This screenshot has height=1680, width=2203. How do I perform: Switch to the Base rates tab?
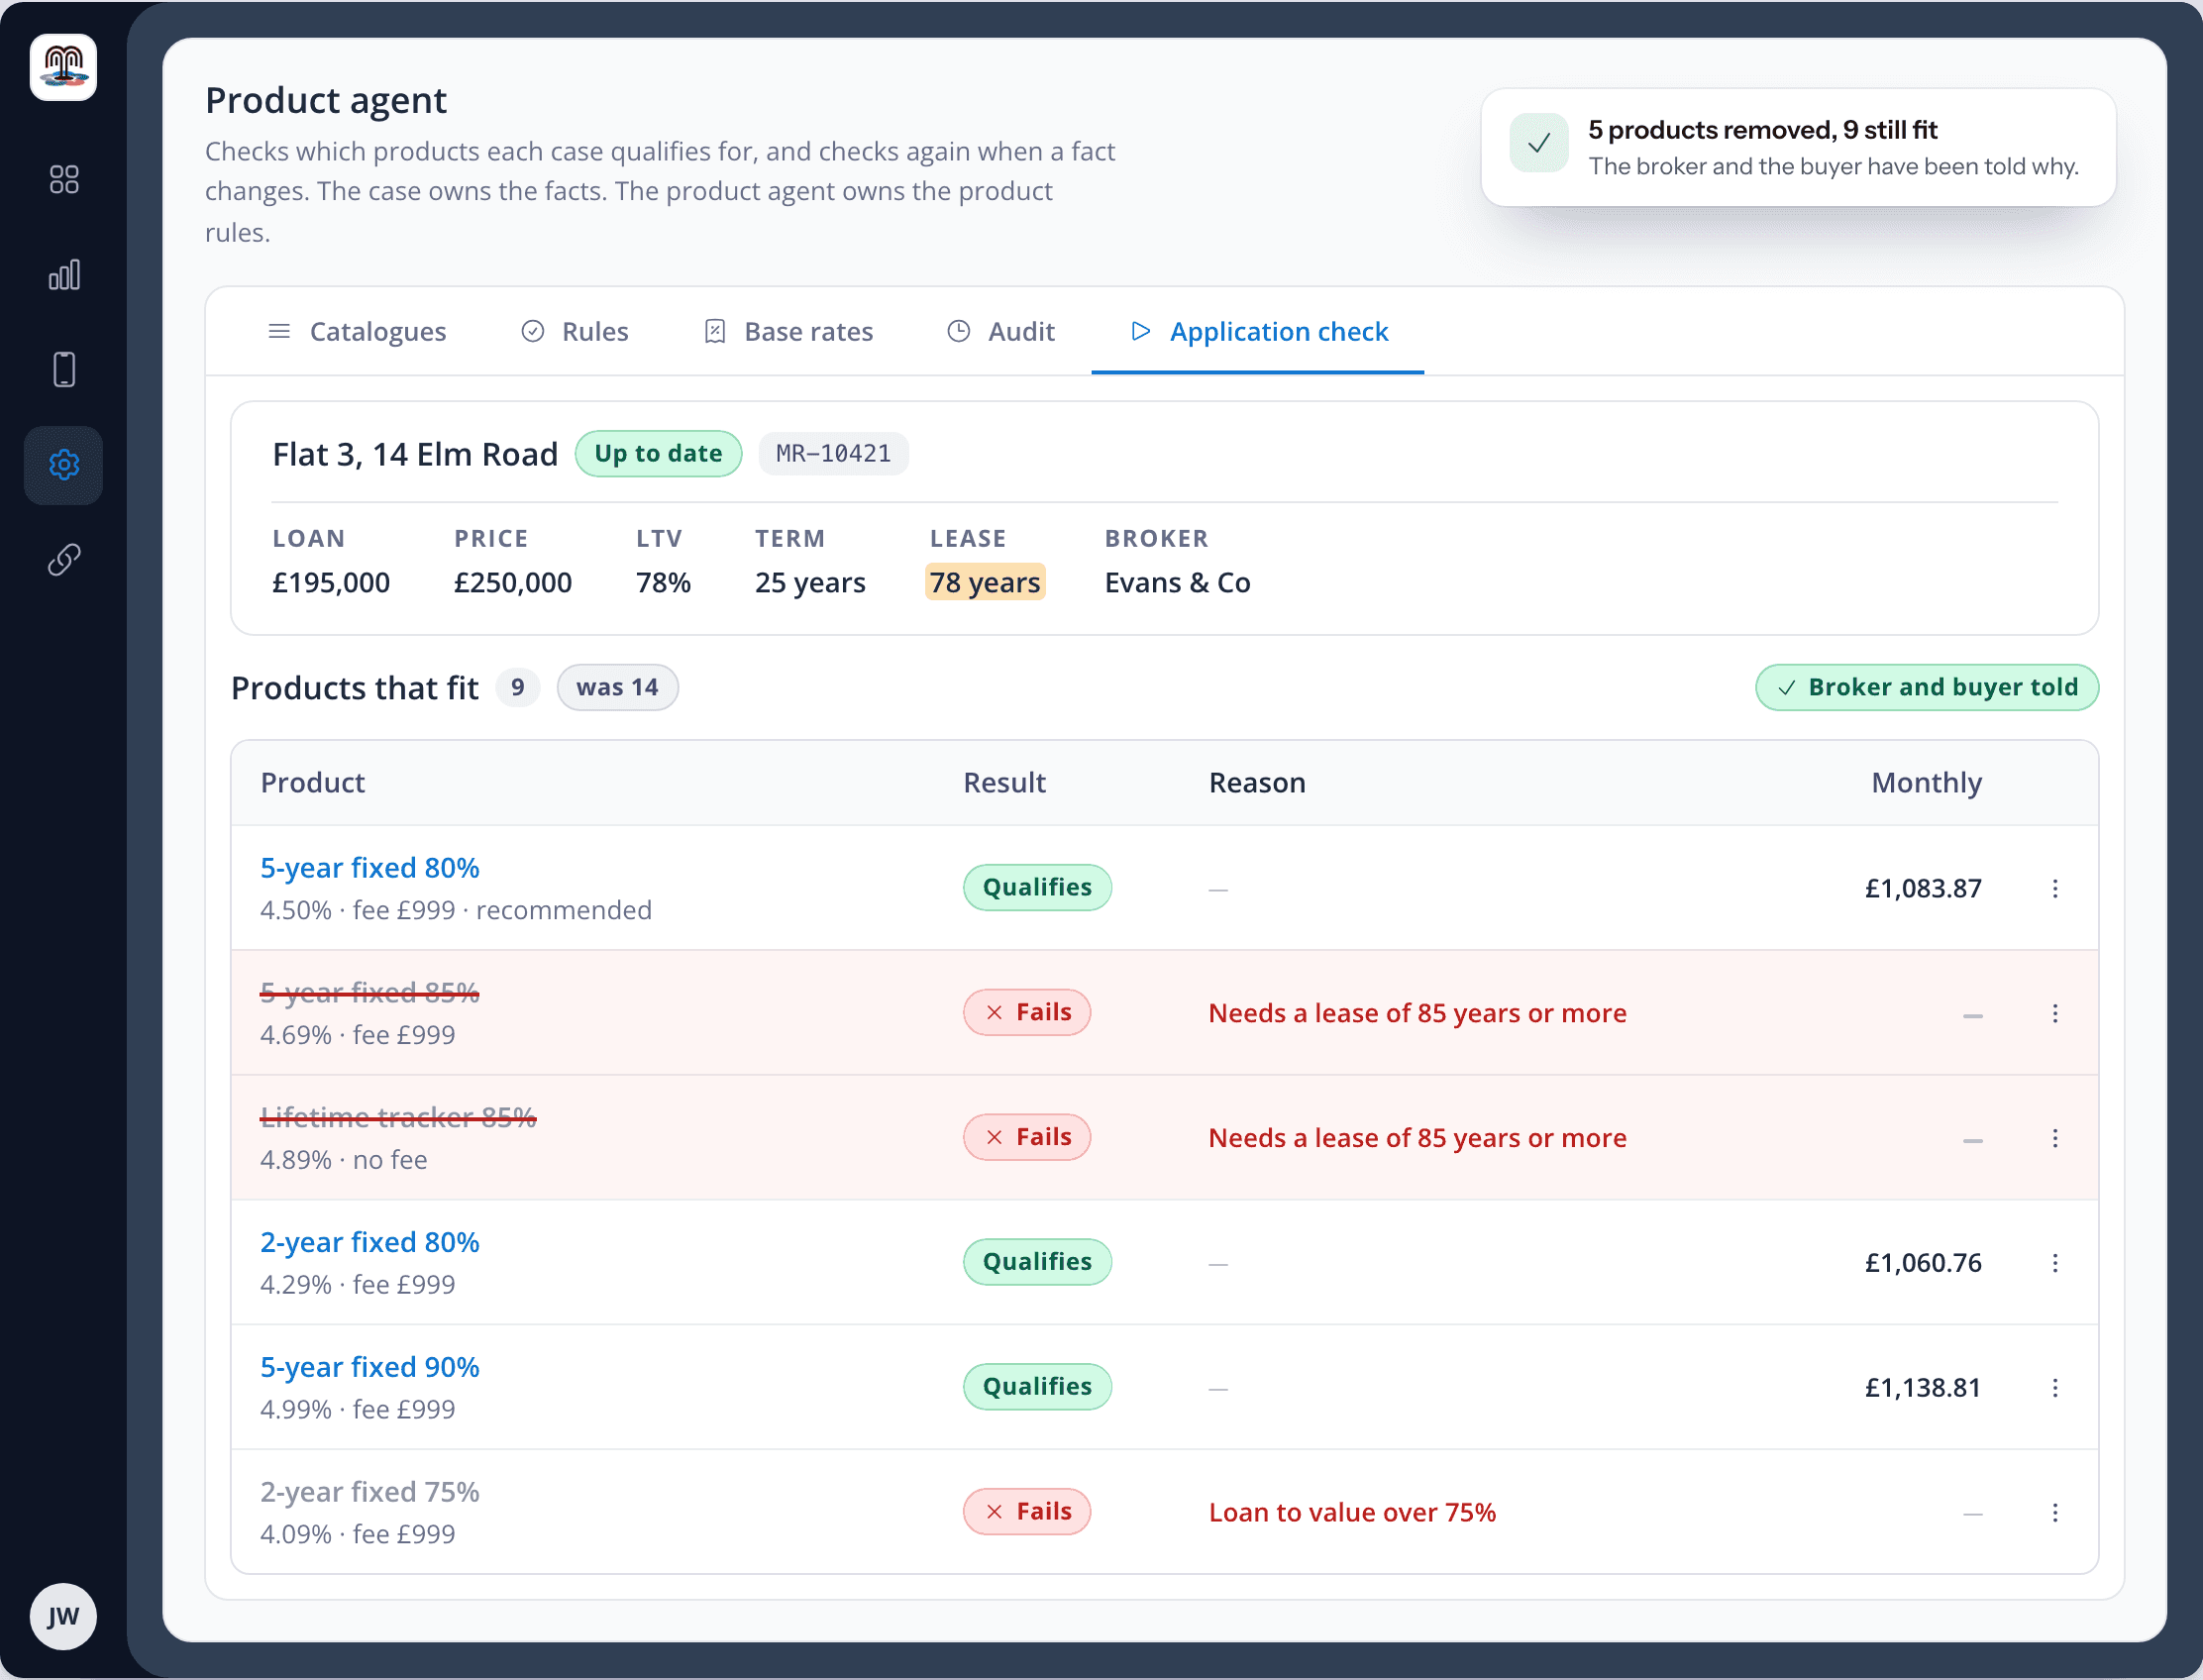pos(788,332)
